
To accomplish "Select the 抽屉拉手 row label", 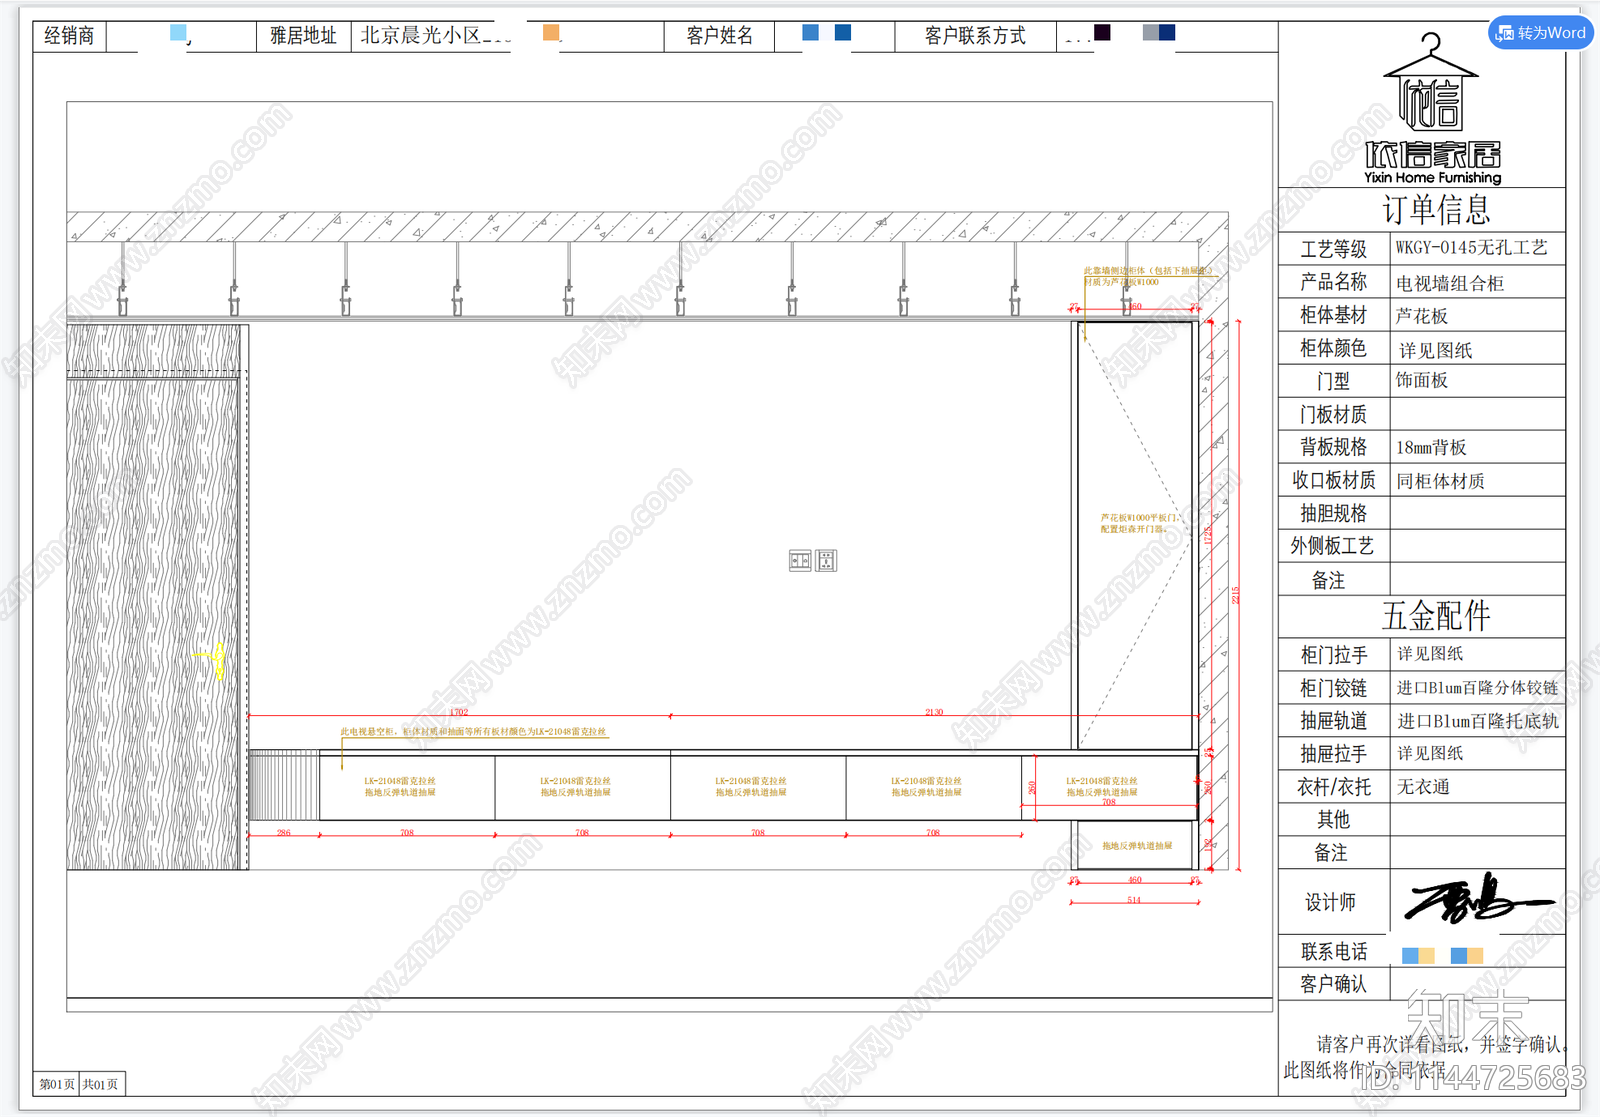I will click(1333, 754).
